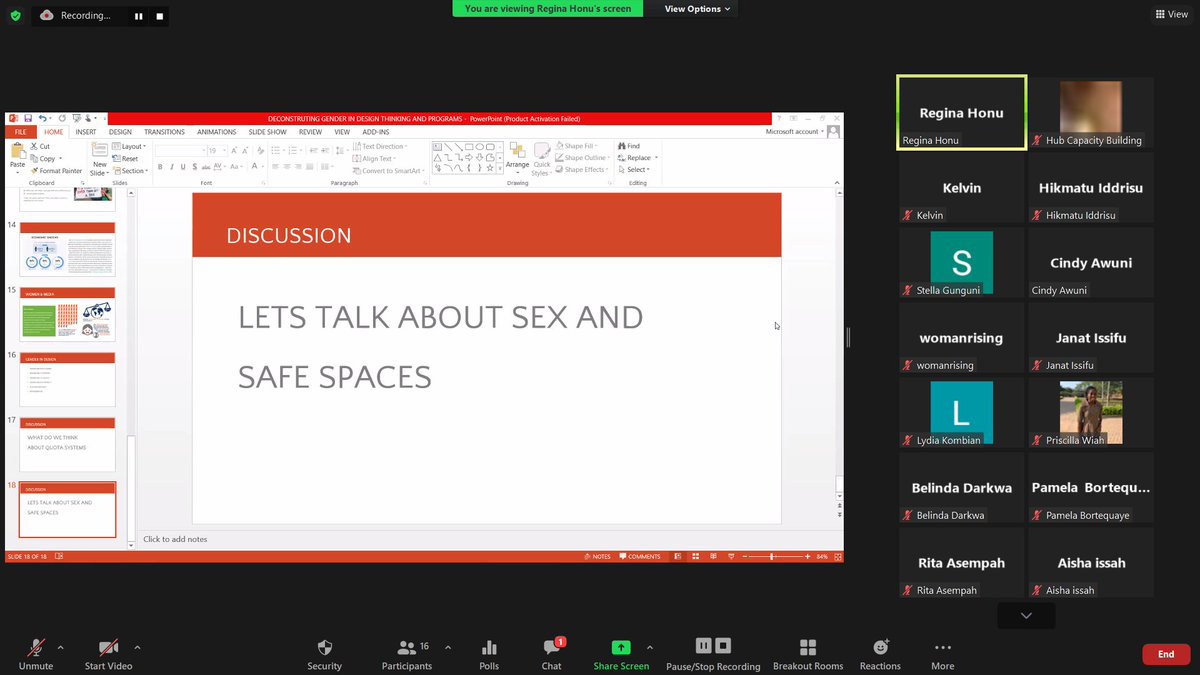
Task: Click the Save icon in quick access toolbar
Action: [x=28, y=118]
